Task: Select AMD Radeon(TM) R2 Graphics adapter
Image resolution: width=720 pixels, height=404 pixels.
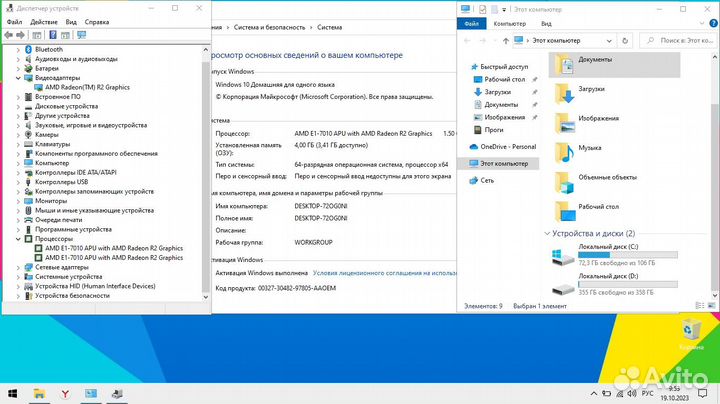Action: click(87, 87)
